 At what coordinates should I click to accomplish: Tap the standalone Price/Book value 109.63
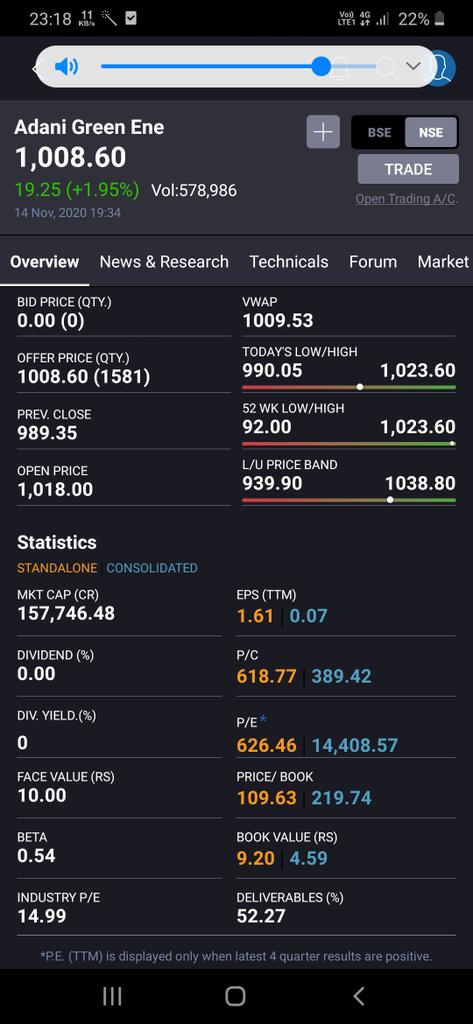coord(267,797)
